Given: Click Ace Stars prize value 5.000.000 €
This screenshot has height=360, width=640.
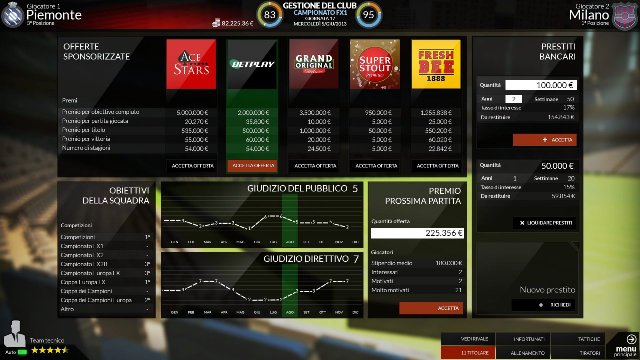Looking at the screenshot, I should pyautogui.click(x=192, y=112).
